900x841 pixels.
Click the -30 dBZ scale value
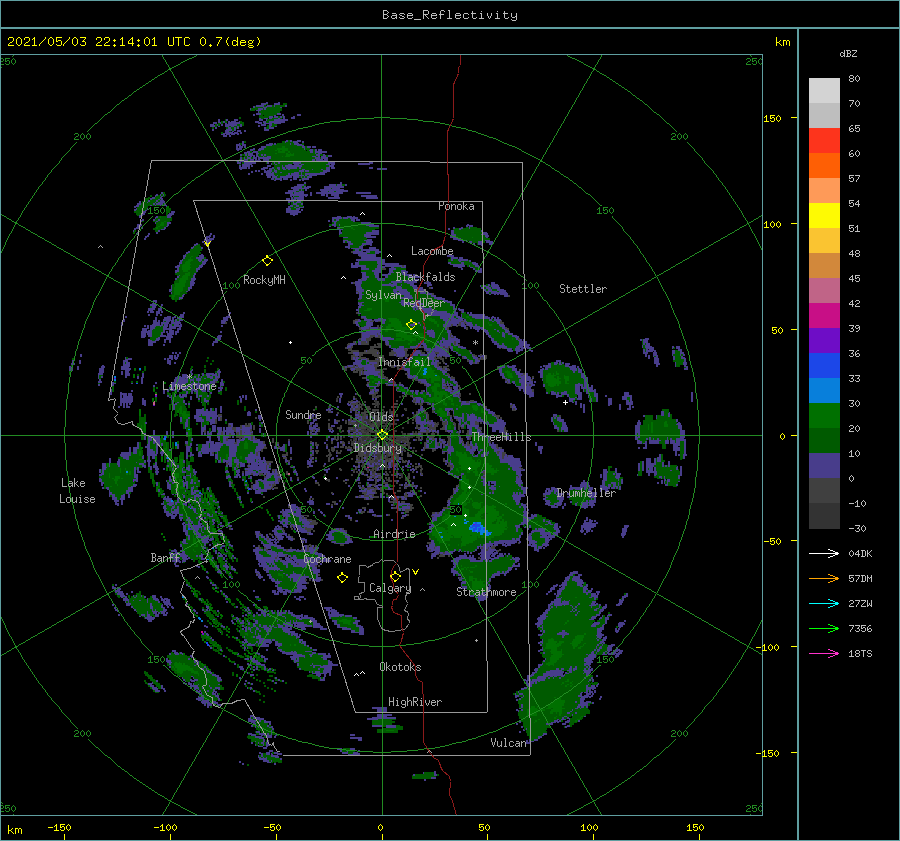(x=857, y=528)
